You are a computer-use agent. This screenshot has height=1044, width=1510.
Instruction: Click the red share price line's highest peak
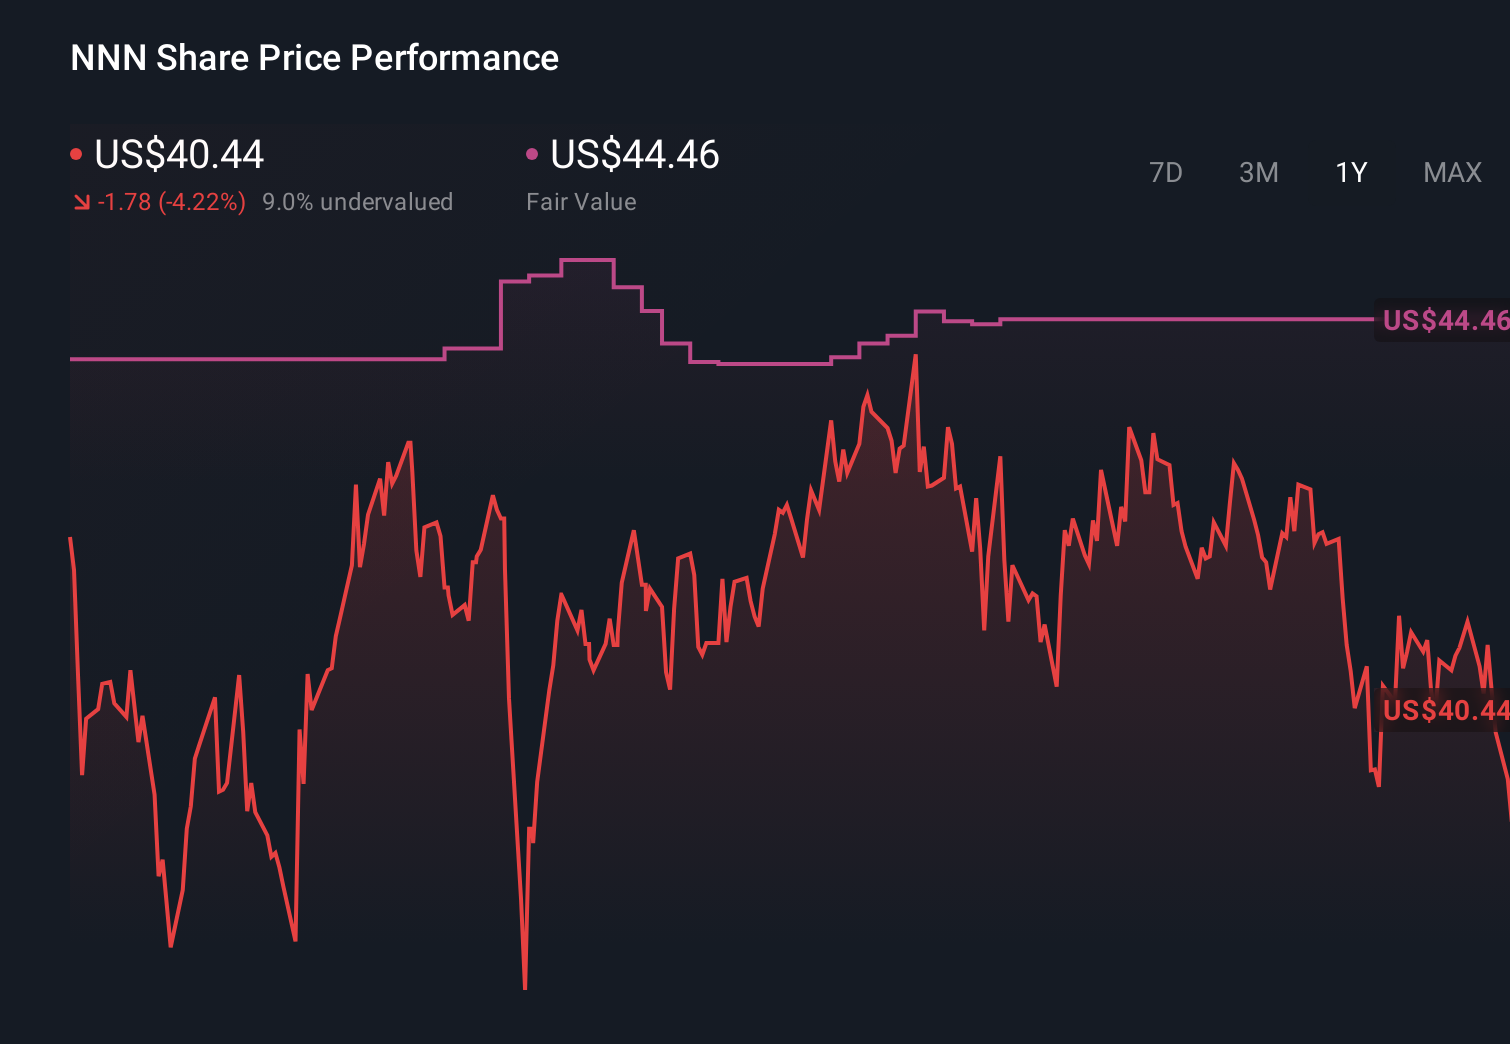tap(918, 356)
